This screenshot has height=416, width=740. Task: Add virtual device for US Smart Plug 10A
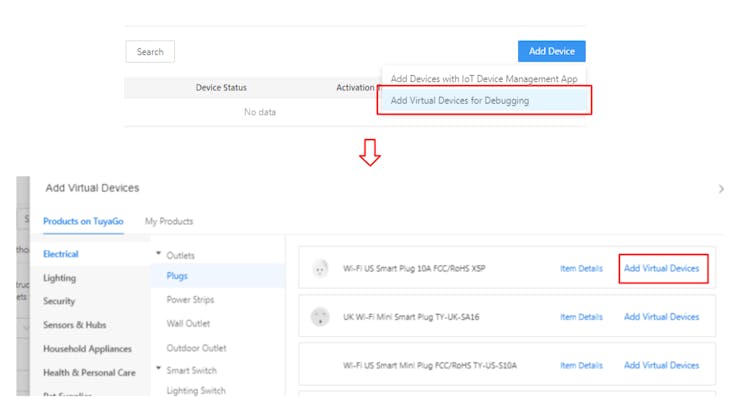tap(661, 268)
